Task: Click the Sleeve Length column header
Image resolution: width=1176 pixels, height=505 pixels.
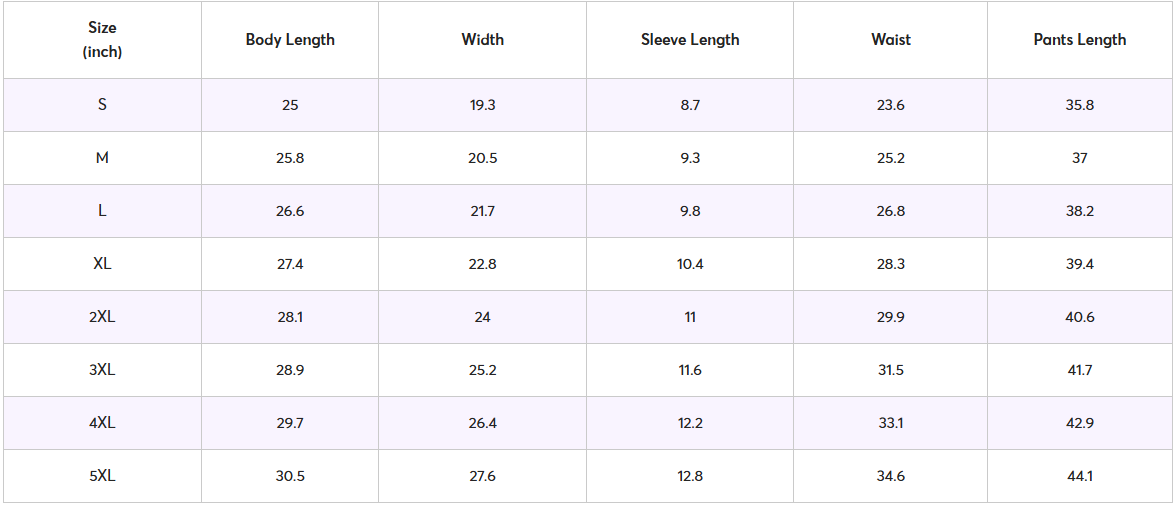Action: pyautogui.click(x=690, y=40)
